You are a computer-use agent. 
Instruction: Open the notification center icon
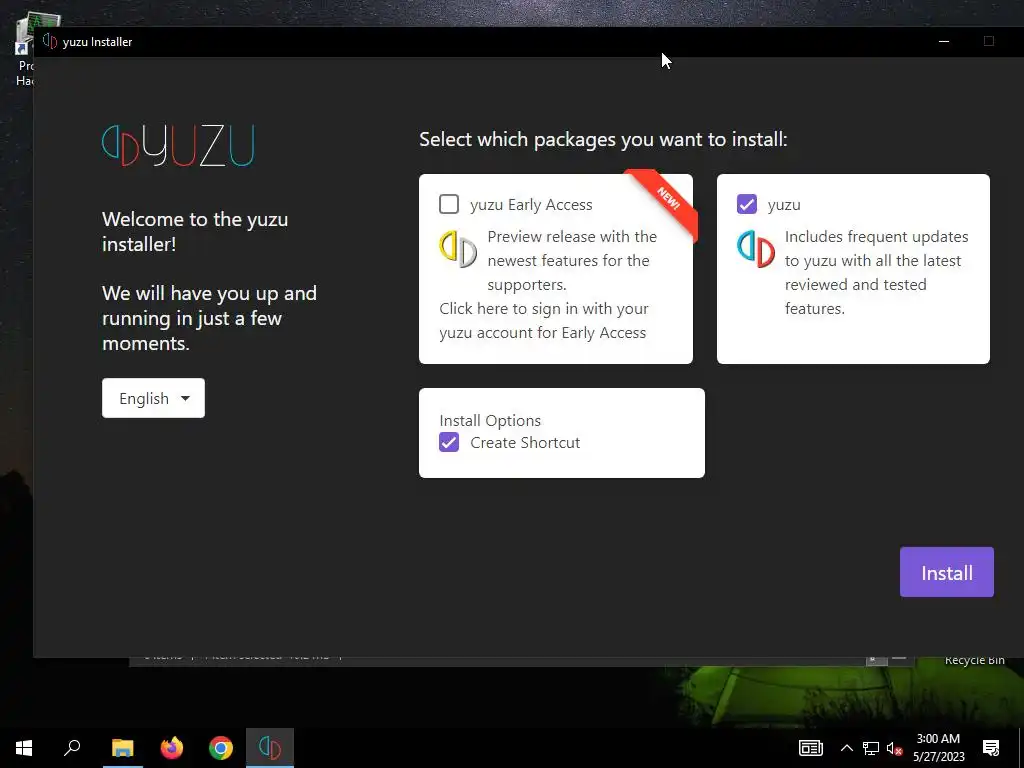pyautogui.click(x=991, y=748)
